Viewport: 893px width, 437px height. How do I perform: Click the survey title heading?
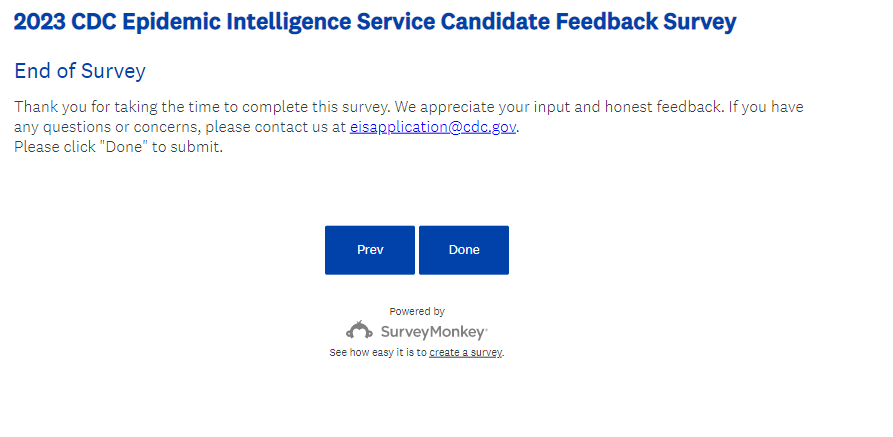(375, 22)
